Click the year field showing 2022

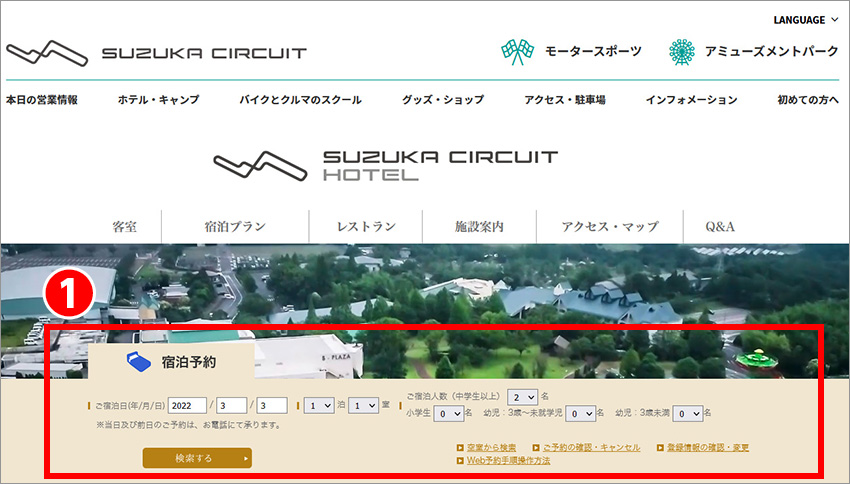[187, 405]
